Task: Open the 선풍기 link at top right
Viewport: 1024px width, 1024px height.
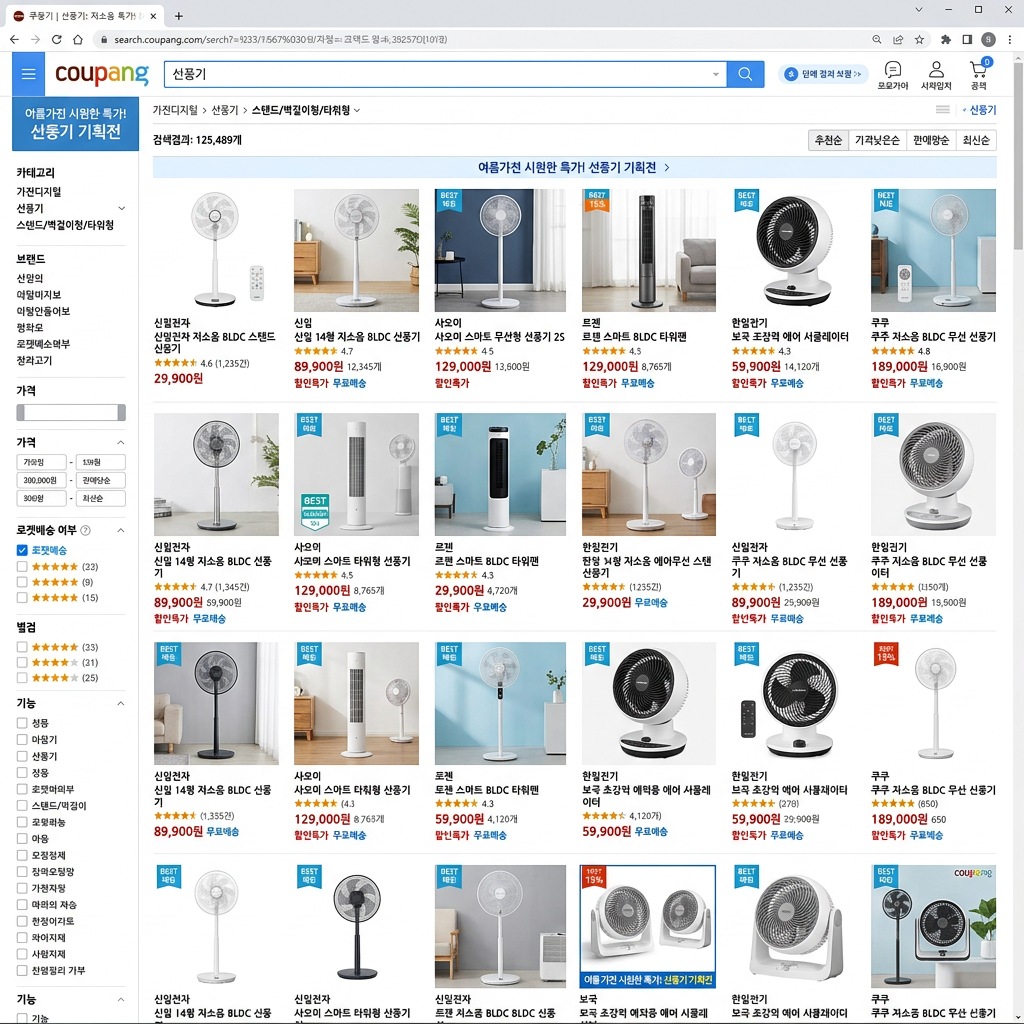Action: tap(982, 110)
